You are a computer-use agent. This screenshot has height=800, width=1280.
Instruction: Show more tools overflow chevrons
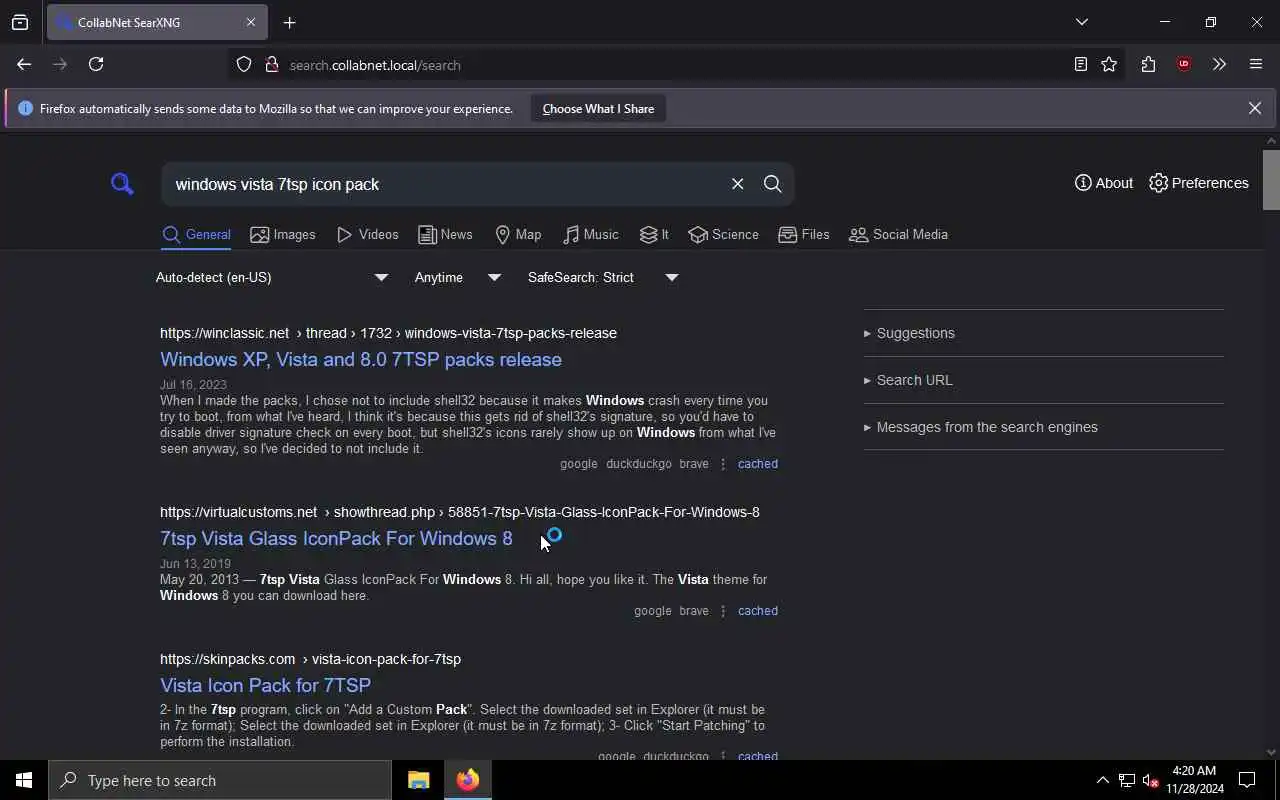tap(1219, 65)
